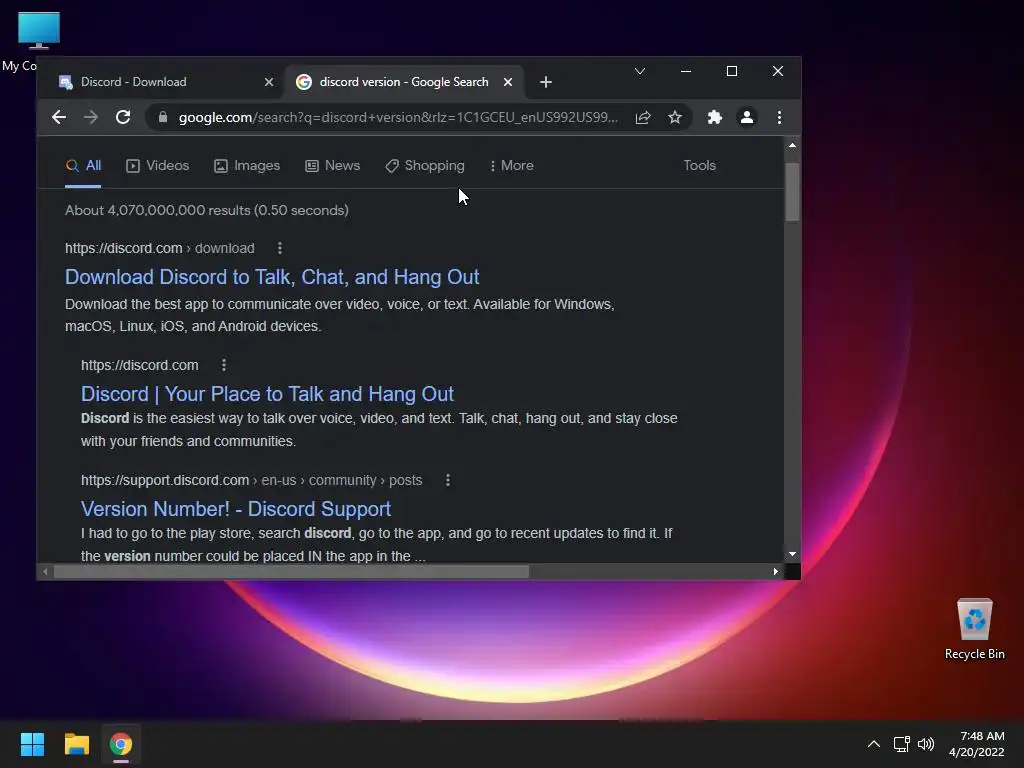
Task: Open the search Tools options
Action: (x=699, y=166)
